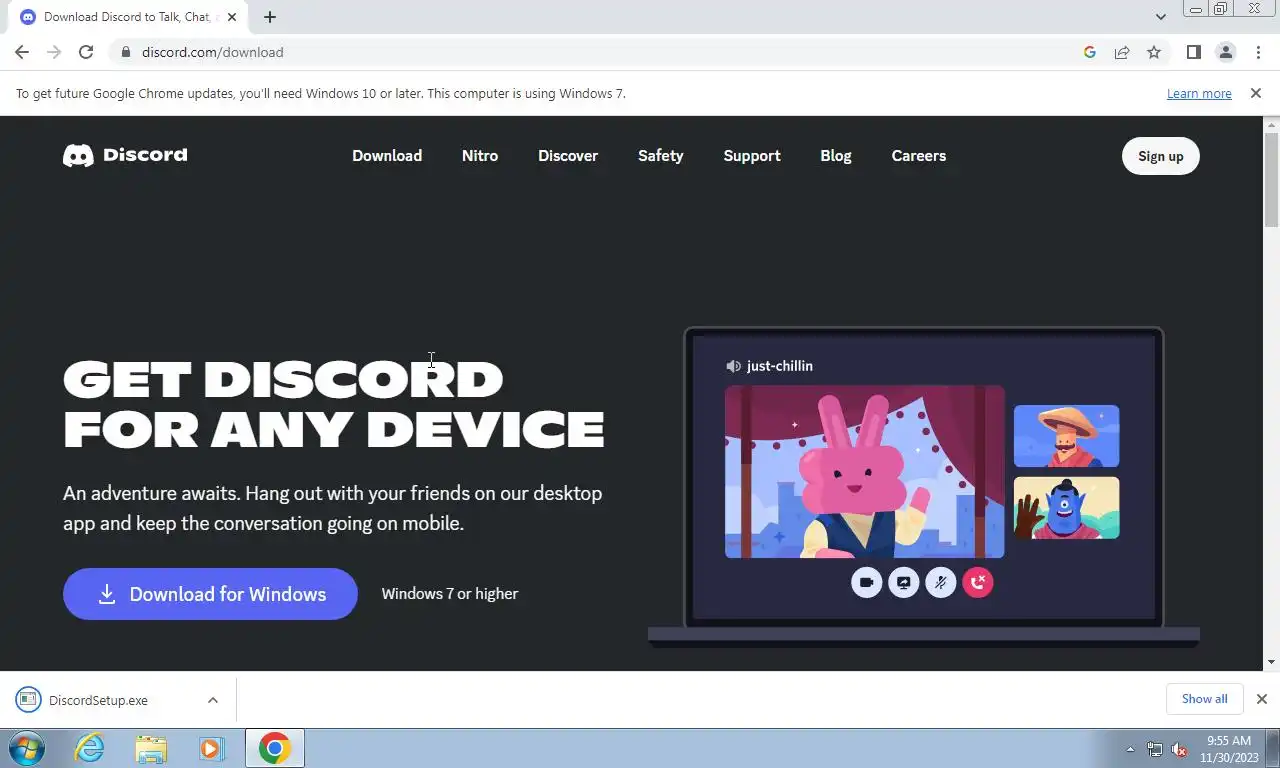Click the address bar URL field
The image size is (1280, 768).
[x=600, y=52]
